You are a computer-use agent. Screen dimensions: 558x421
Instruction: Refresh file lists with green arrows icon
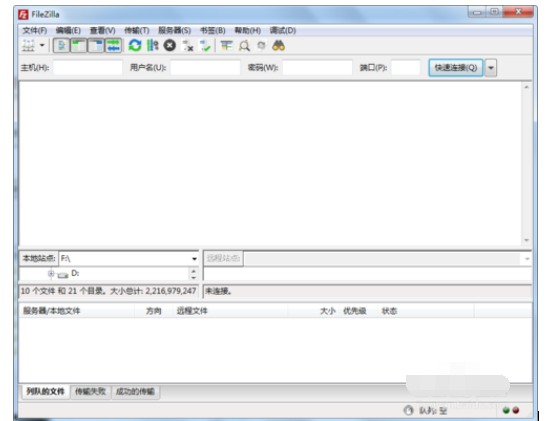tap(135, 46)
